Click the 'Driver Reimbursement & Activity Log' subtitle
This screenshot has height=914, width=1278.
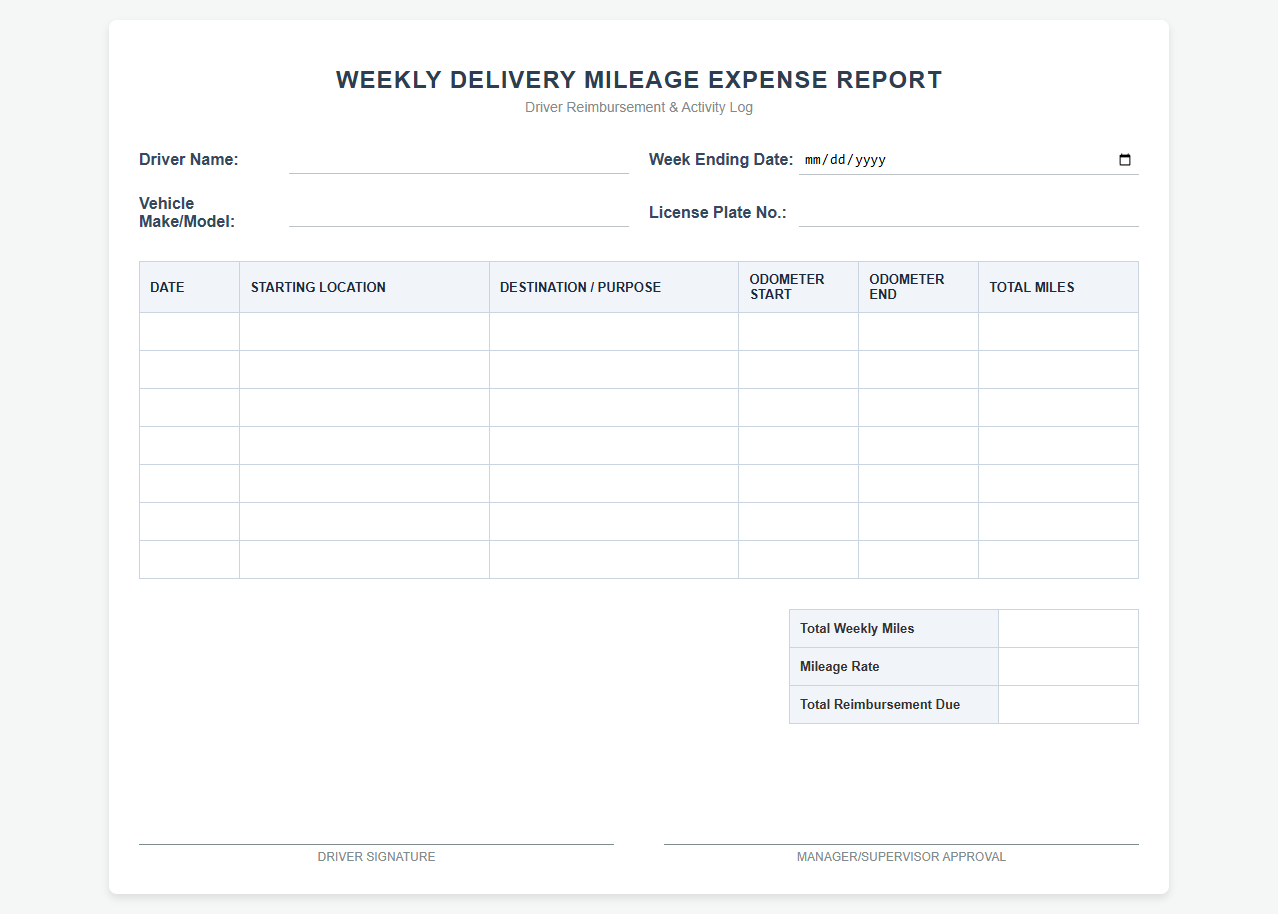(639, 107)
